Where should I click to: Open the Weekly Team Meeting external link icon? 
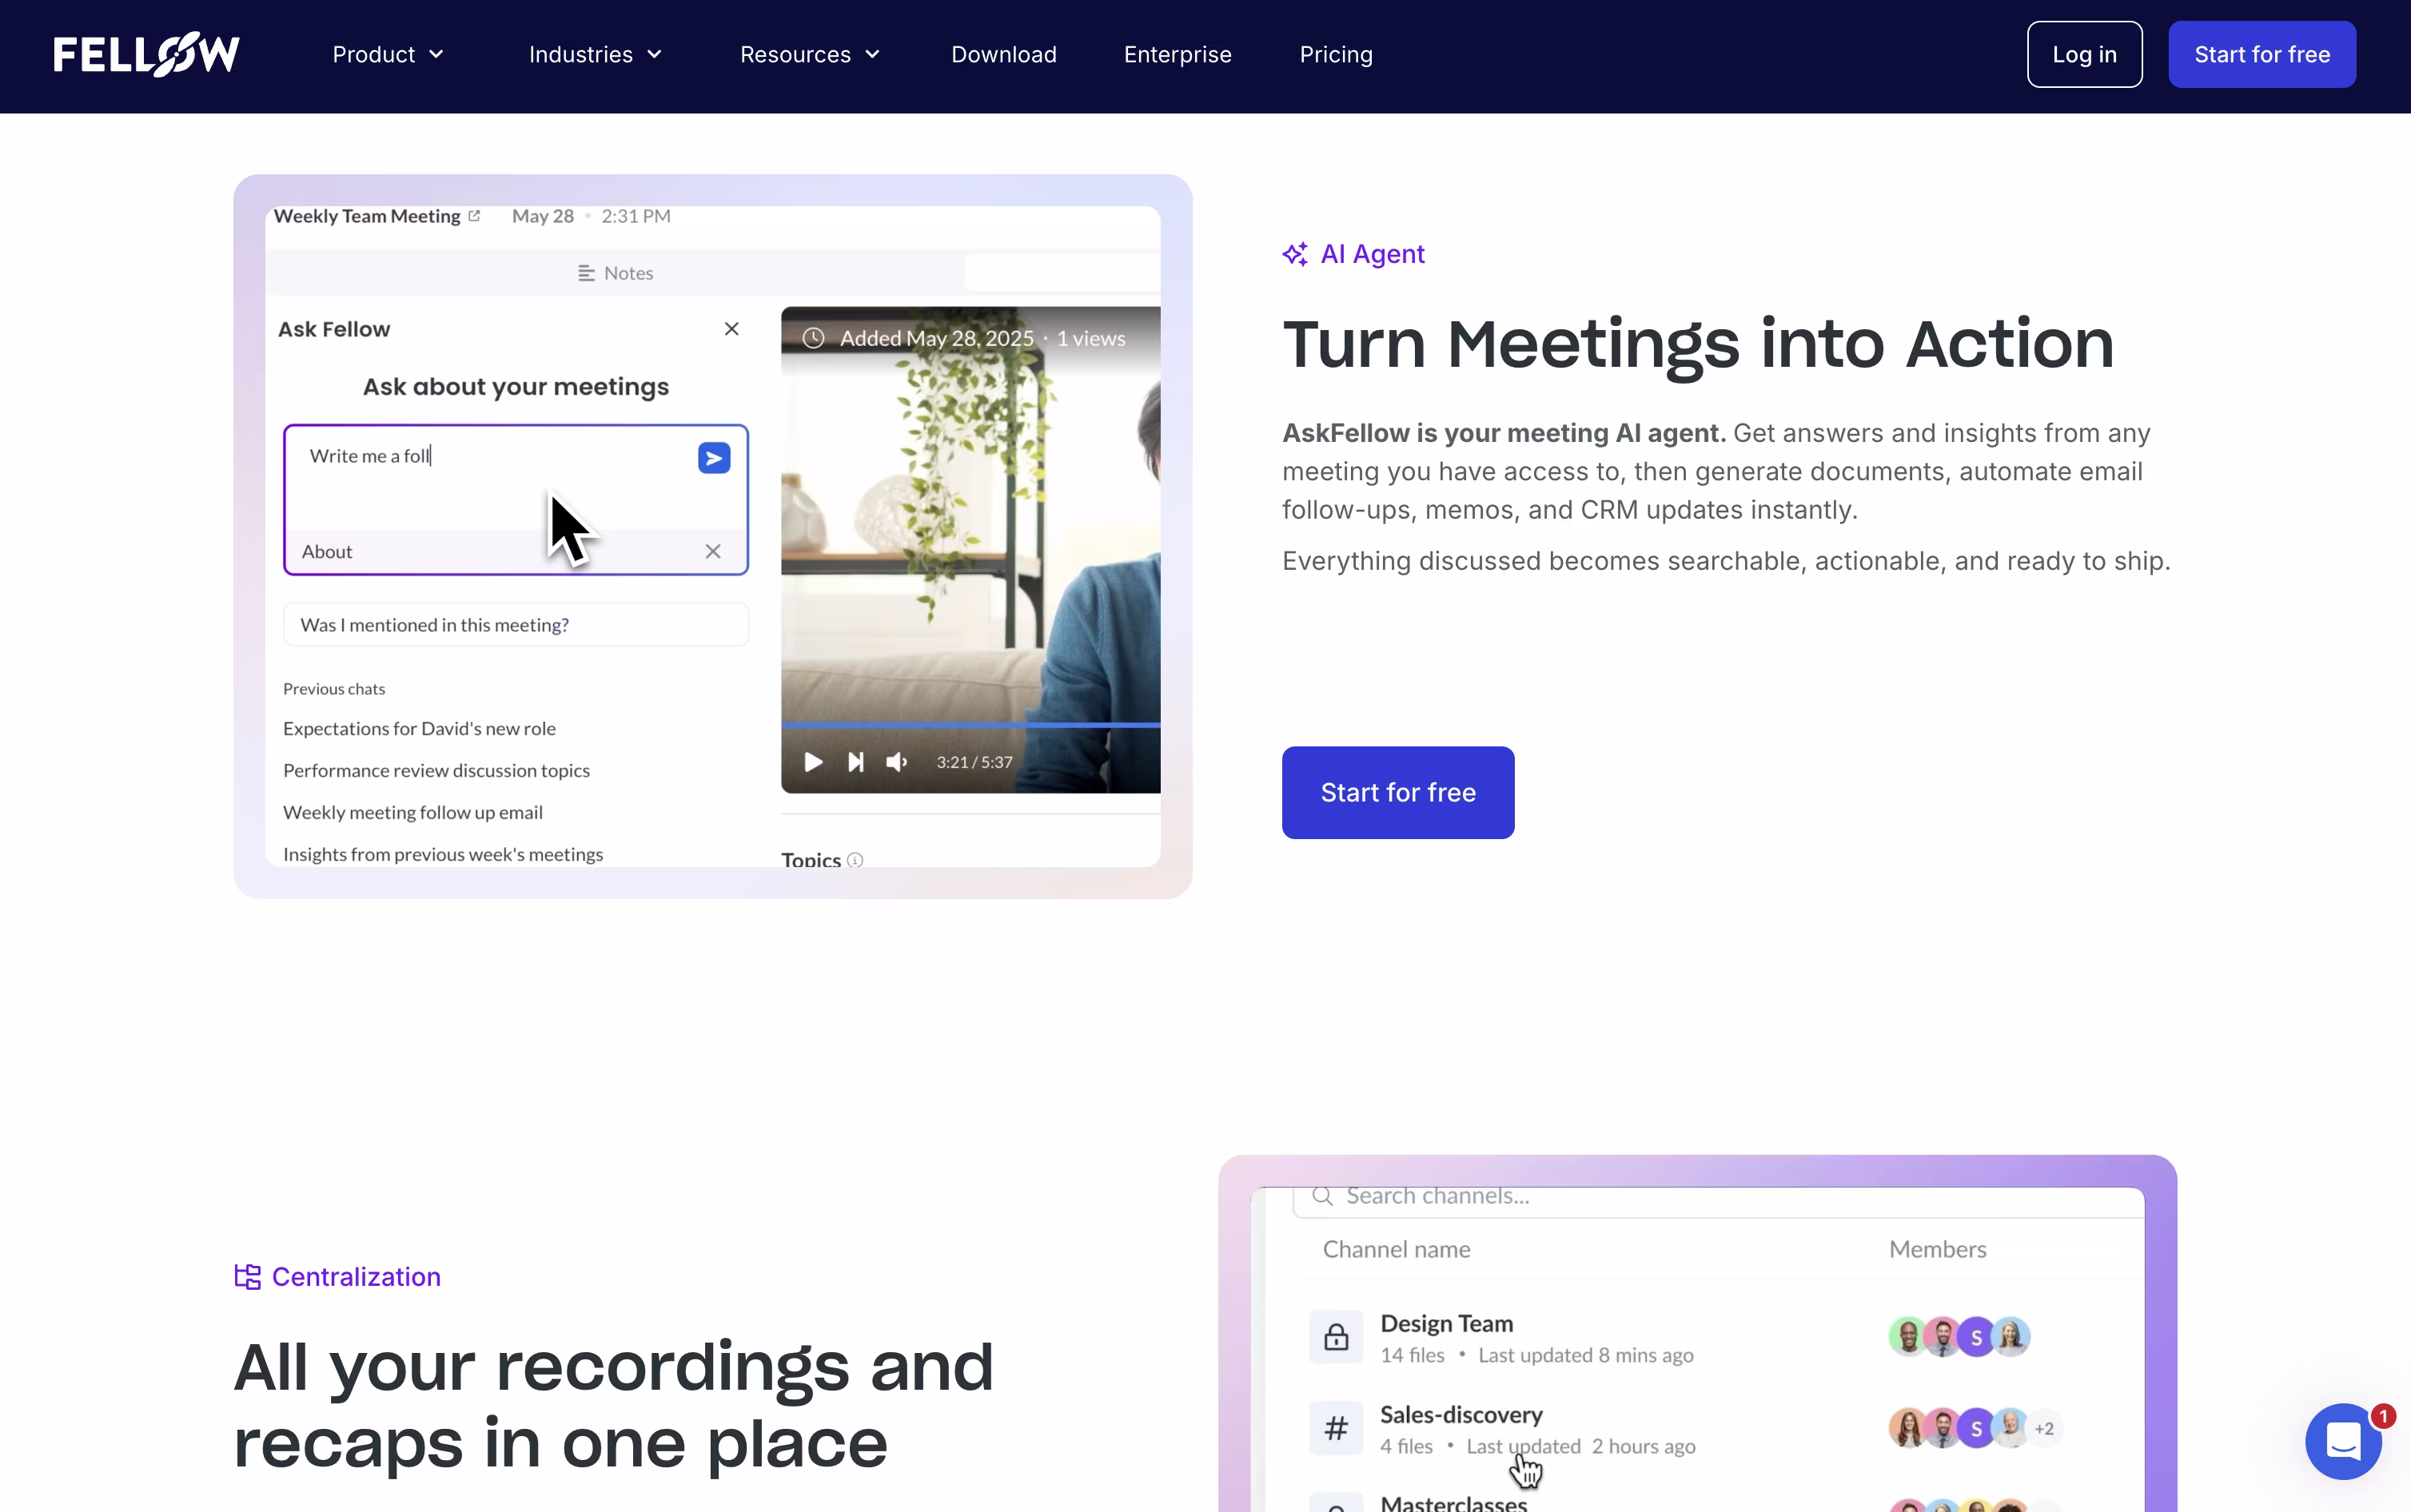pyautogui.click(x=474, y=216)
